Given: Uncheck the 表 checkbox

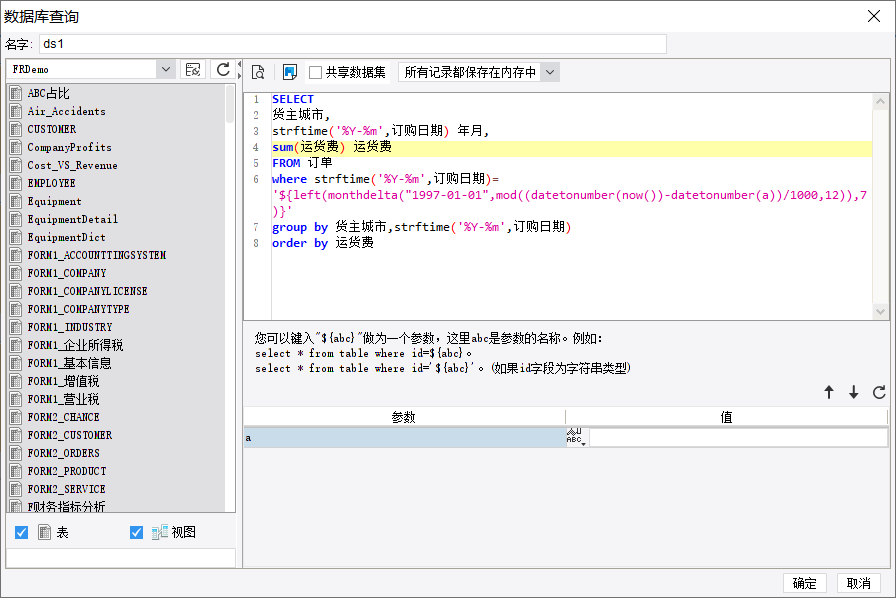Looking at the screenshot, I should (x=21, y=532).
